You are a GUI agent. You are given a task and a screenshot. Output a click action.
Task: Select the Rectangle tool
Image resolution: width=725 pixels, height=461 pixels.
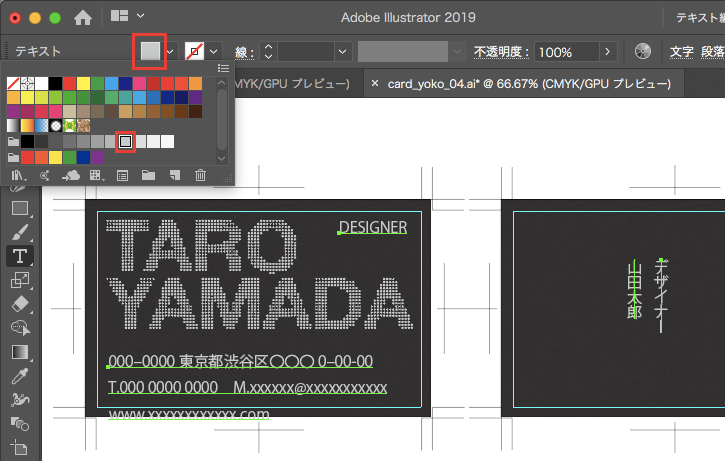click(x=19, y=209)
